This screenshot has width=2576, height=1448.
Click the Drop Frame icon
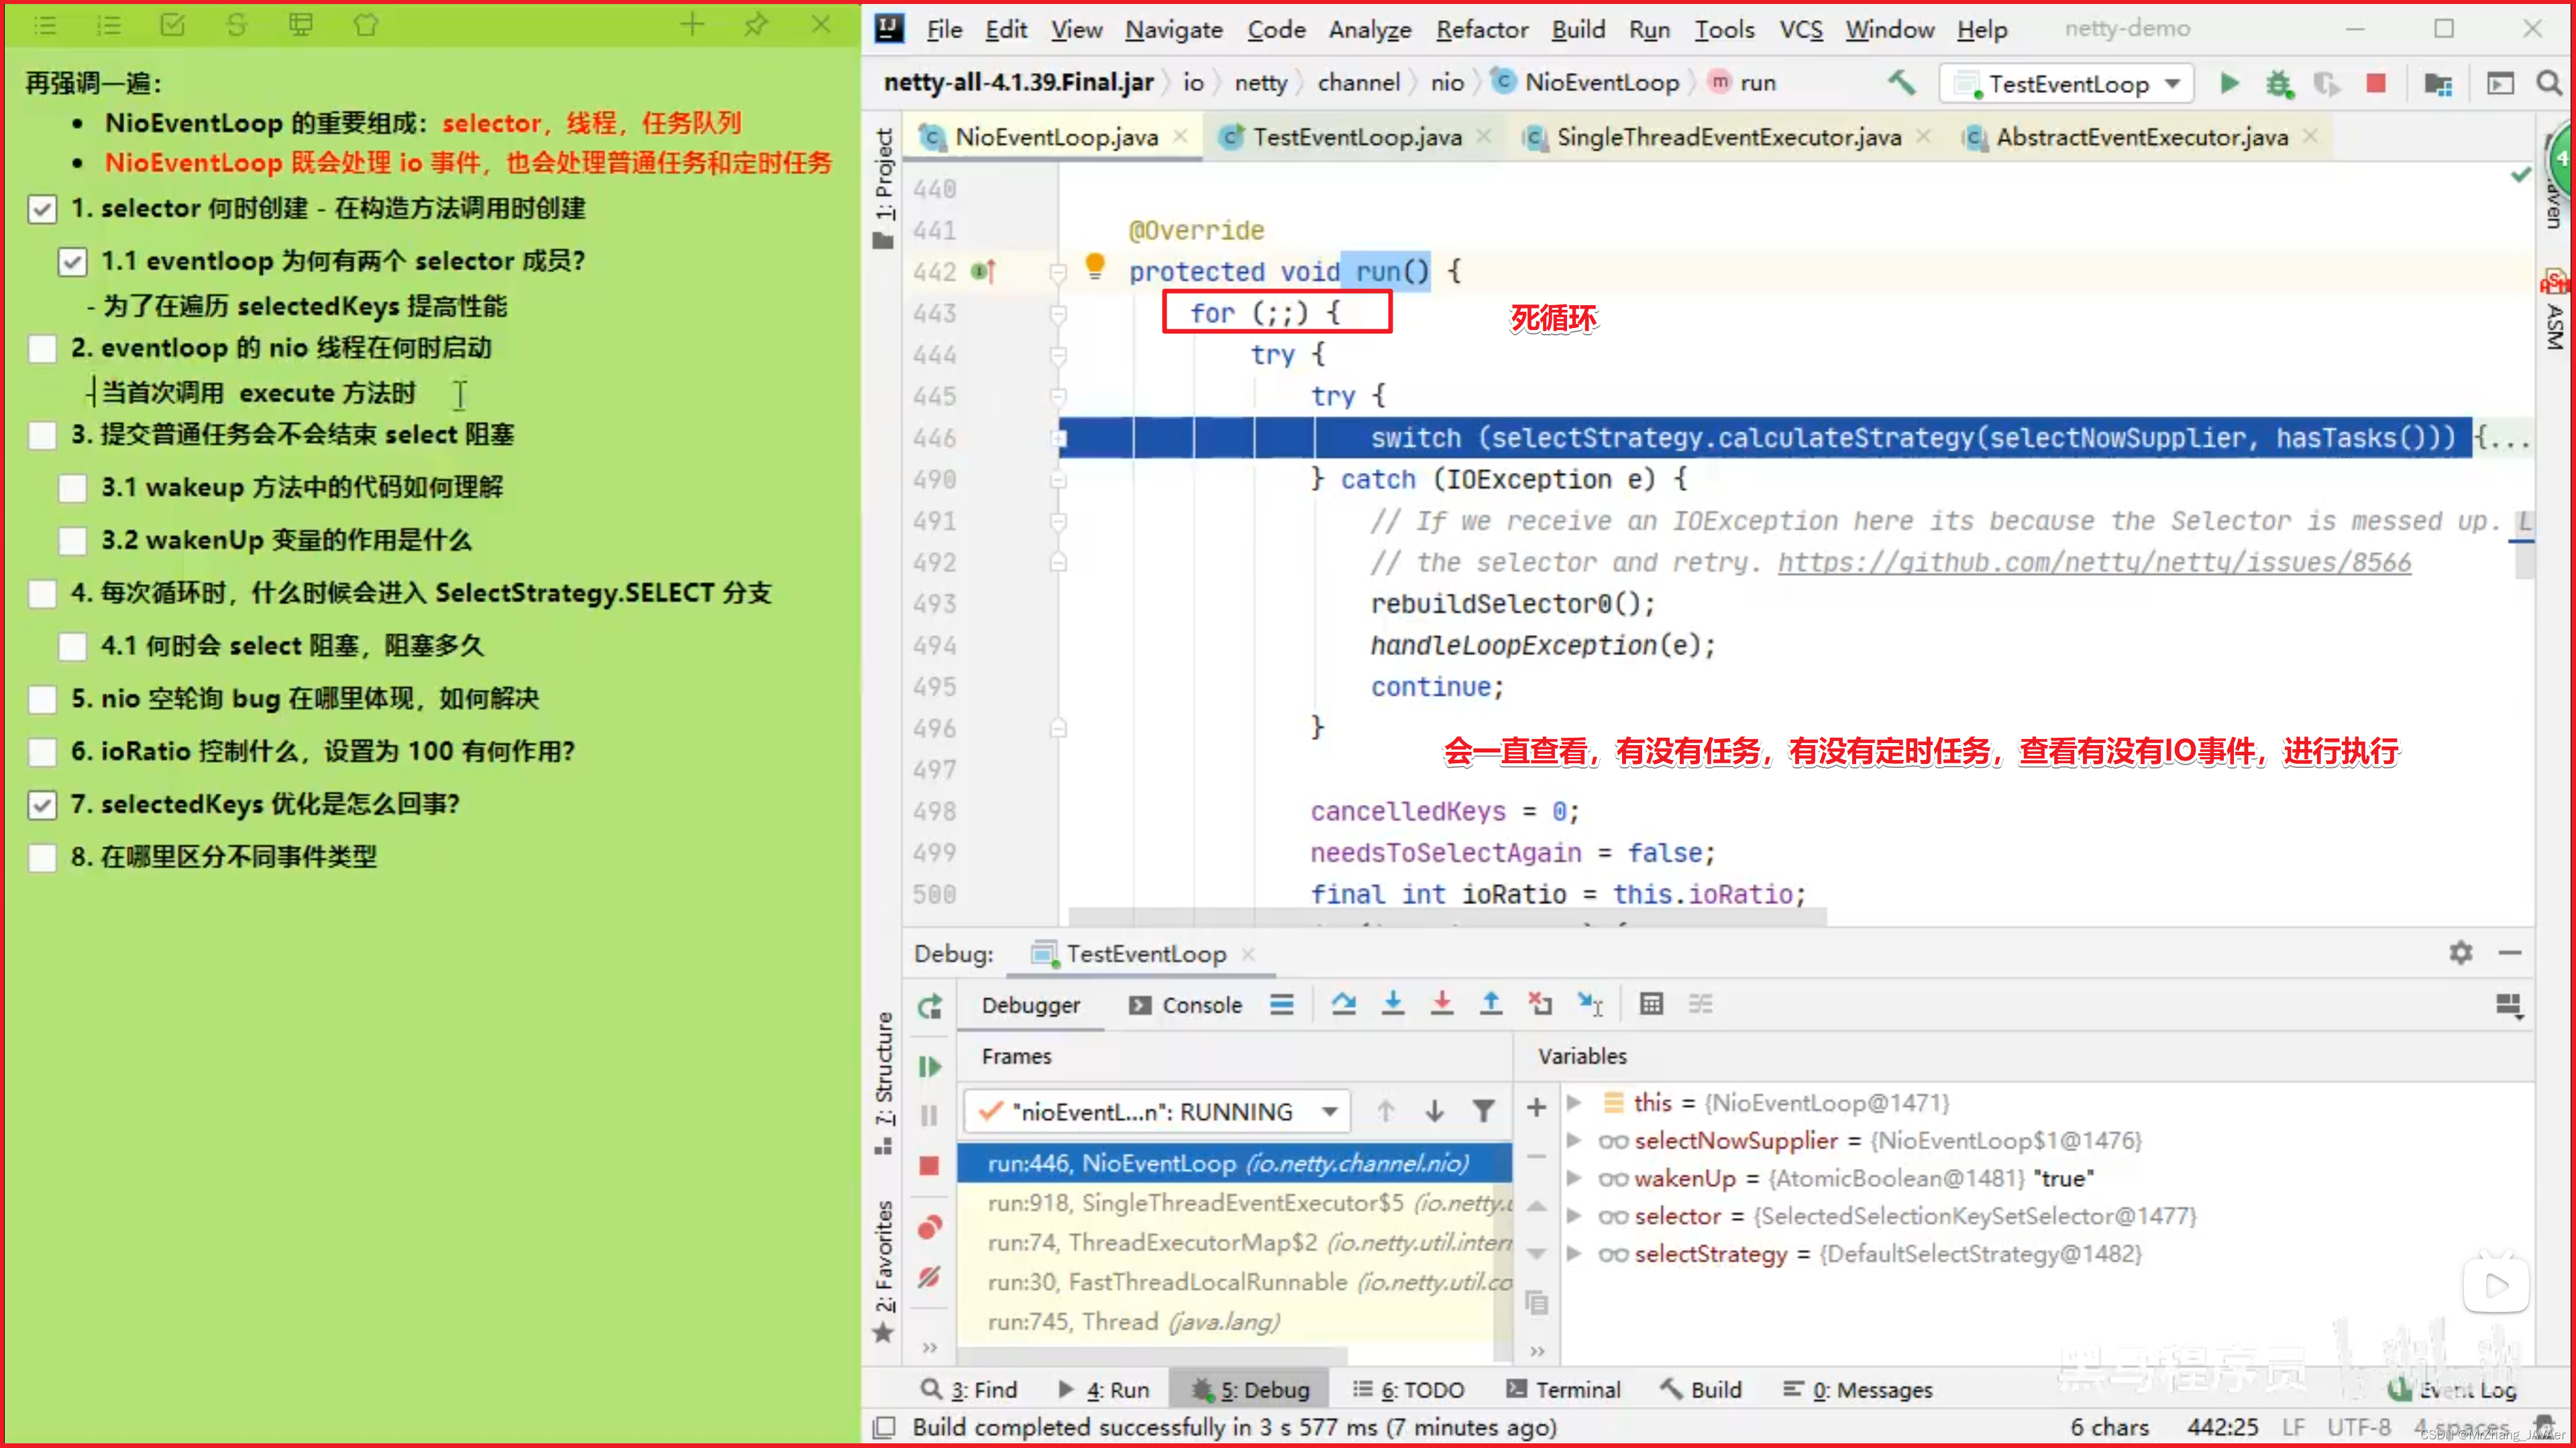click(1540, 1003)
